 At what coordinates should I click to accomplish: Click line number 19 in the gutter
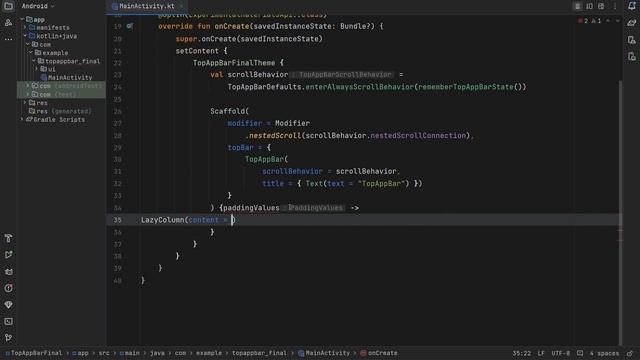point(118,27)
